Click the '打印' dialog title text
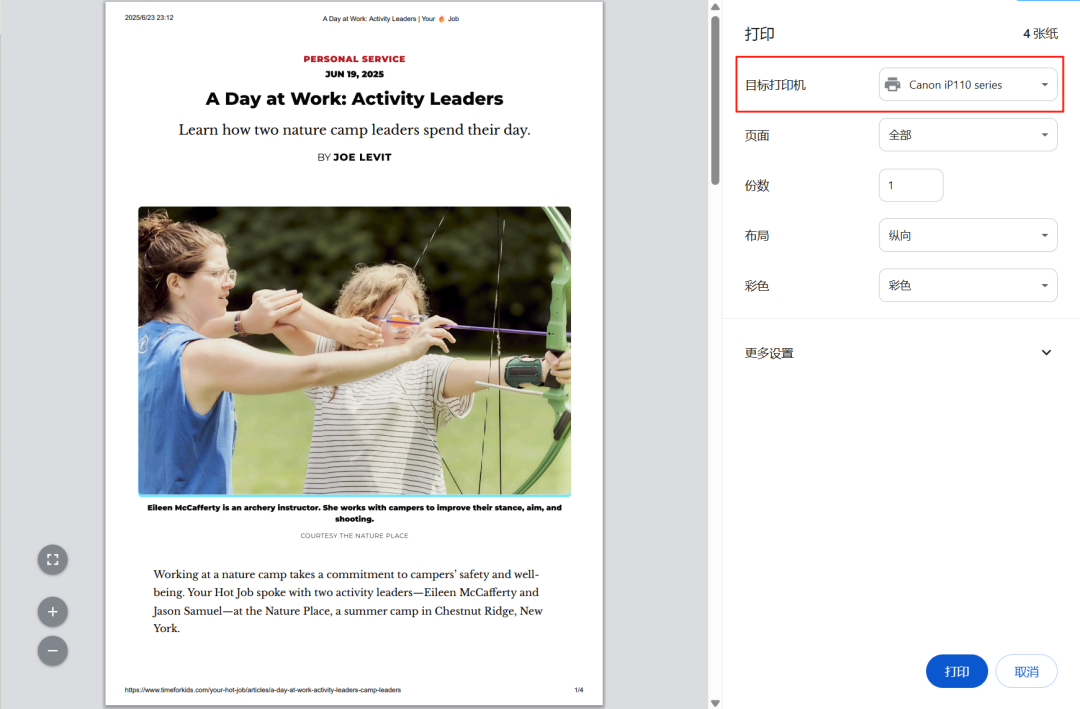This screenshot has width=1080, height=709. (759, 34)
